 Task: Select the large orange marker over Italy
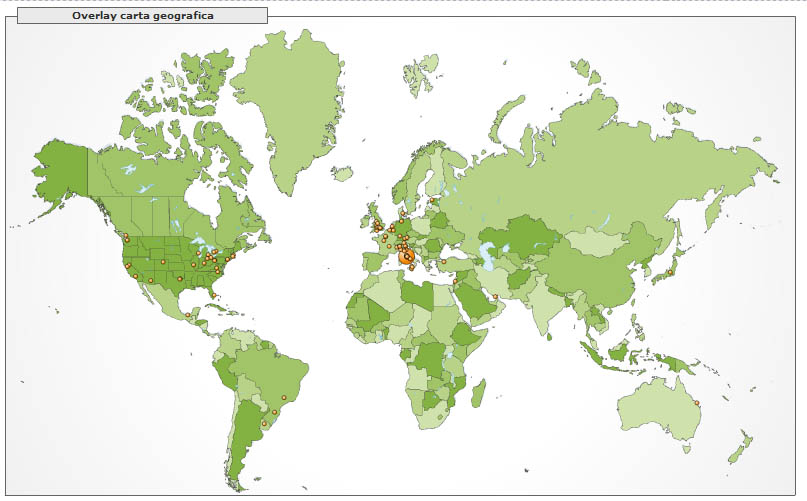pos(407,257)
